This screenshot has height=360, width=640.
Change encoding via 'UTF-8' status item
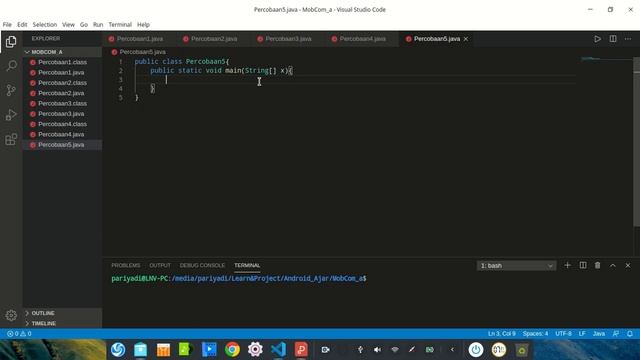point(563,334)
